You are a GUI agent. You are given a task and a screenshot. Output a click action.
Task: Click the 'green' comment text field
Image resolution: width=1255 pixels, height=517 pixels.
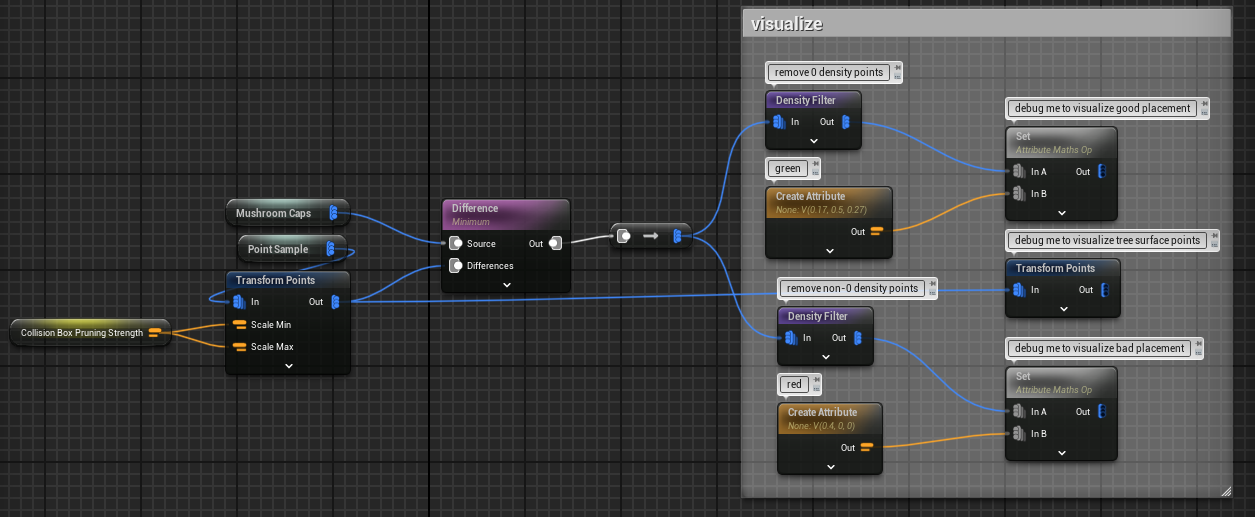pyautogui.click(x=788, y=168)
